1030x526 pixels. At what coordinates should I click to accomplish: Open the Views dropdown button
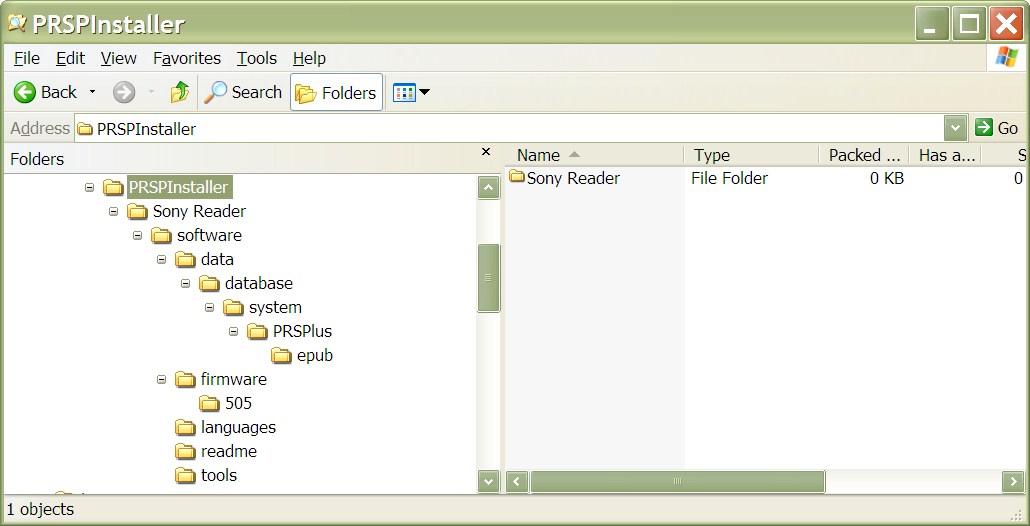pos(411,93)
